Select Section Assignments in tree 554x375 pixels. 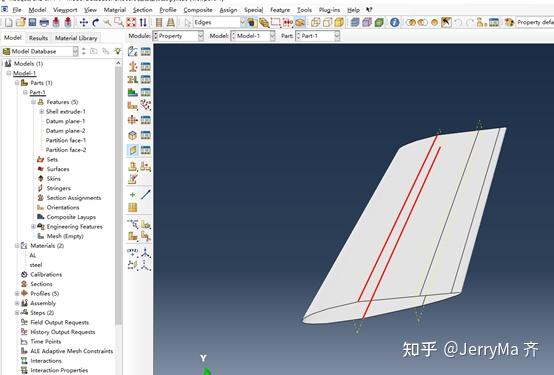74,198
